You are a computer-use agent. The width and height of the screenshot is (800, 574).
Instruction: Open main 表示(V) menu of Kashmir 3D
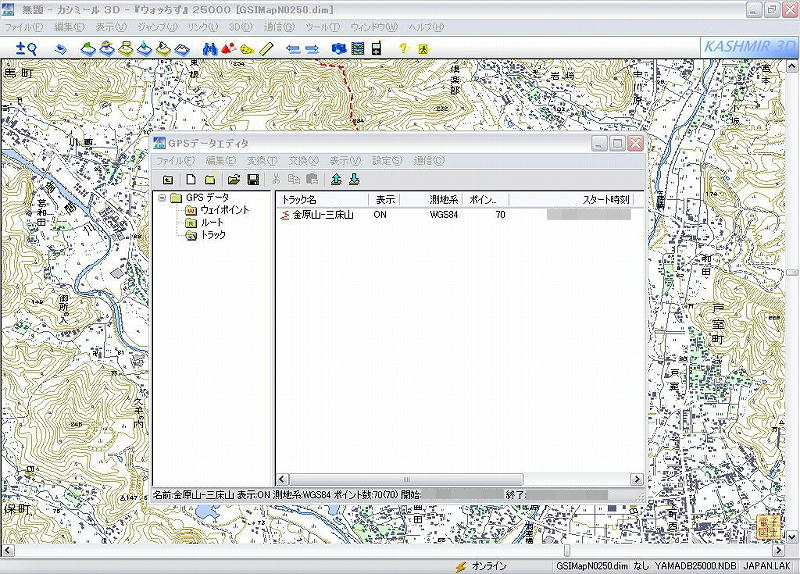pyautogui.click(x=111, y=27)
